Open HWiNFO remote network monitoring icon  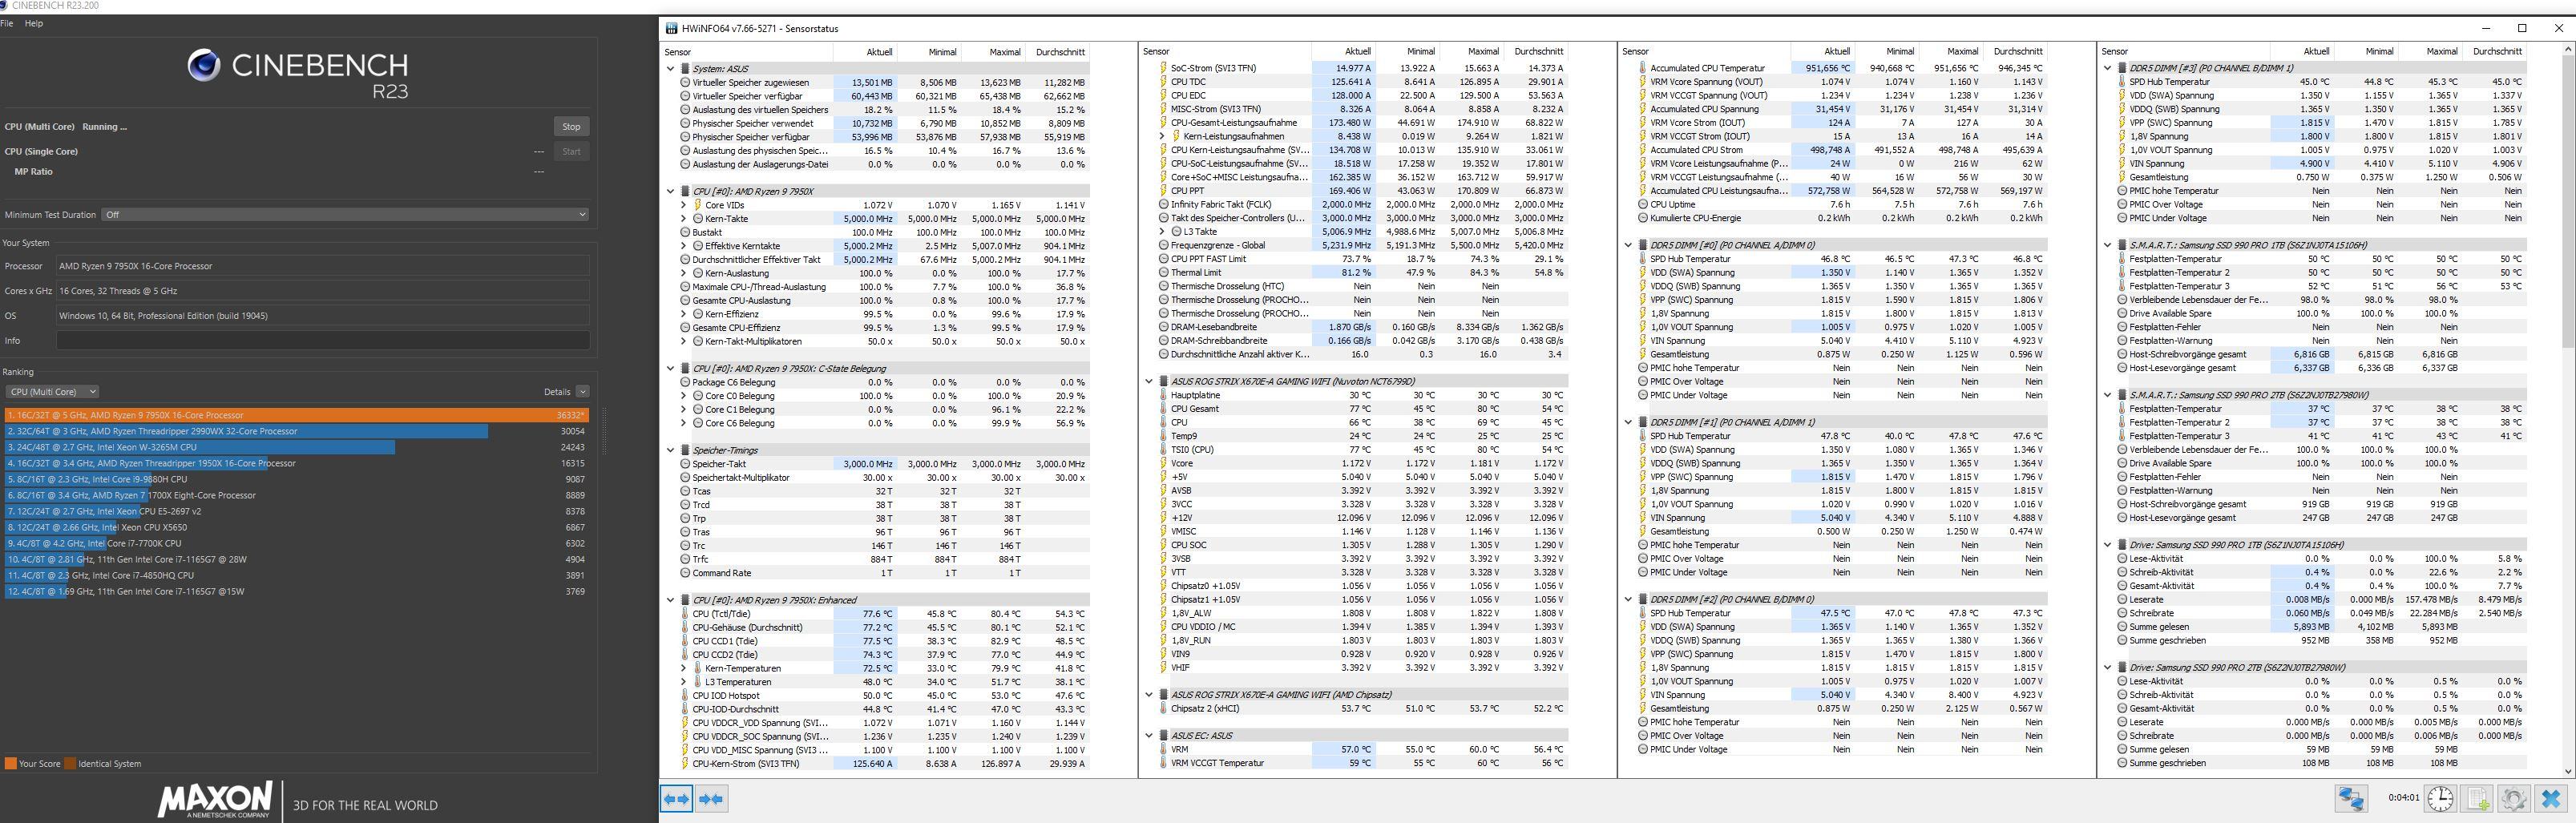coord(2351,798)
